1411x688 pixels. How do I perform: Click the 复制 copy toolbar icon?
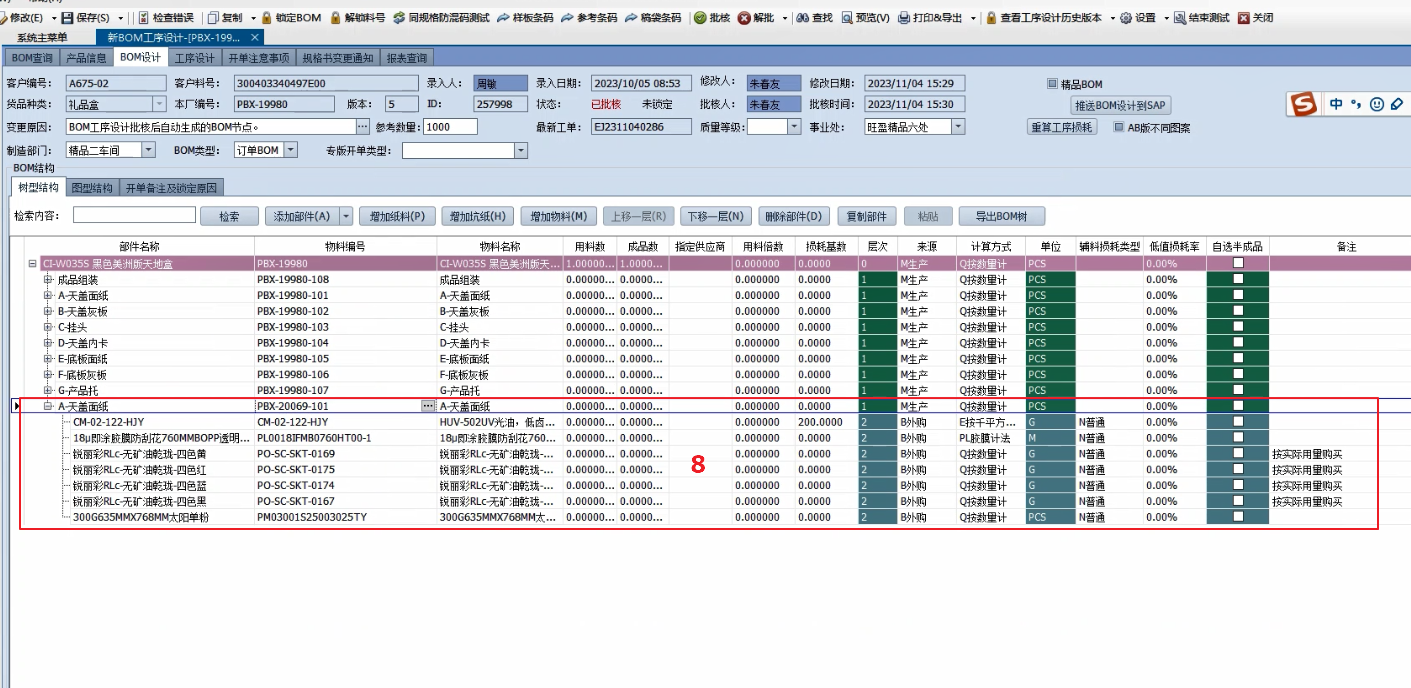[213, 18]
